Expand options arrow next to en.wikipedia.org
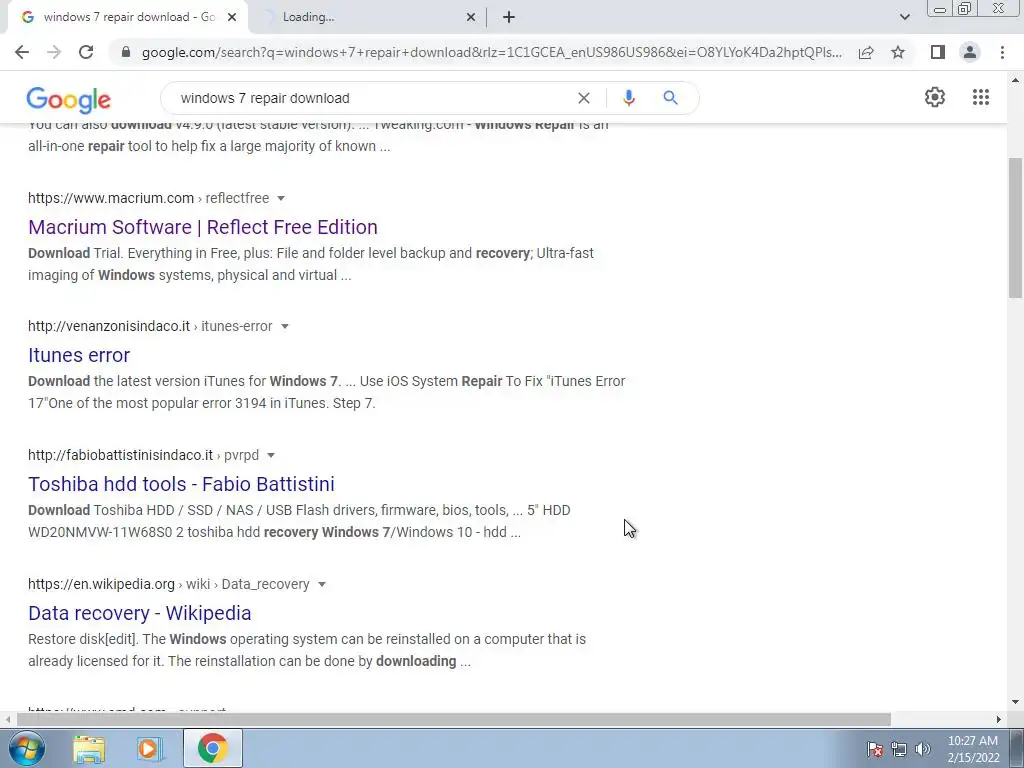 tap(321, 584)
